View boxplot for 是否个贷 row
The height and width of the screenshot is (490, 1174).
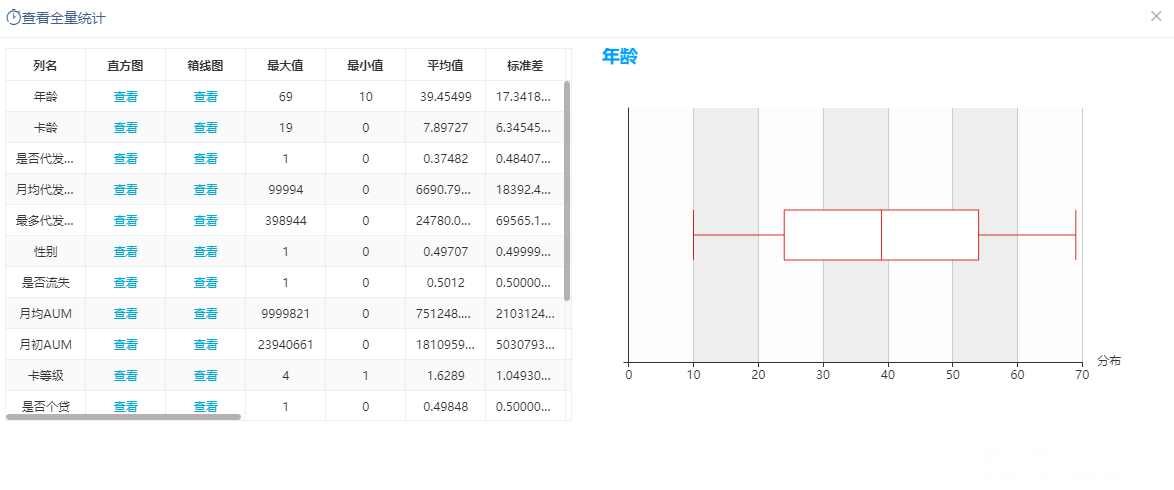pyautogui.click(x=206, y=406)
